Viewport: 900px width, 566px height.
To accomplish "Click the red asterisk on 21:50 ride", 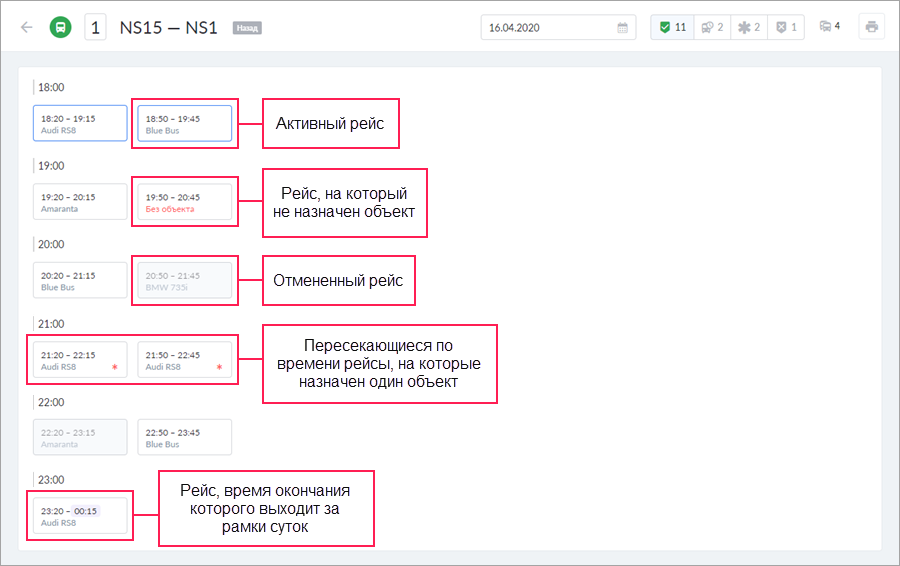I will click(x=219, y=367).
